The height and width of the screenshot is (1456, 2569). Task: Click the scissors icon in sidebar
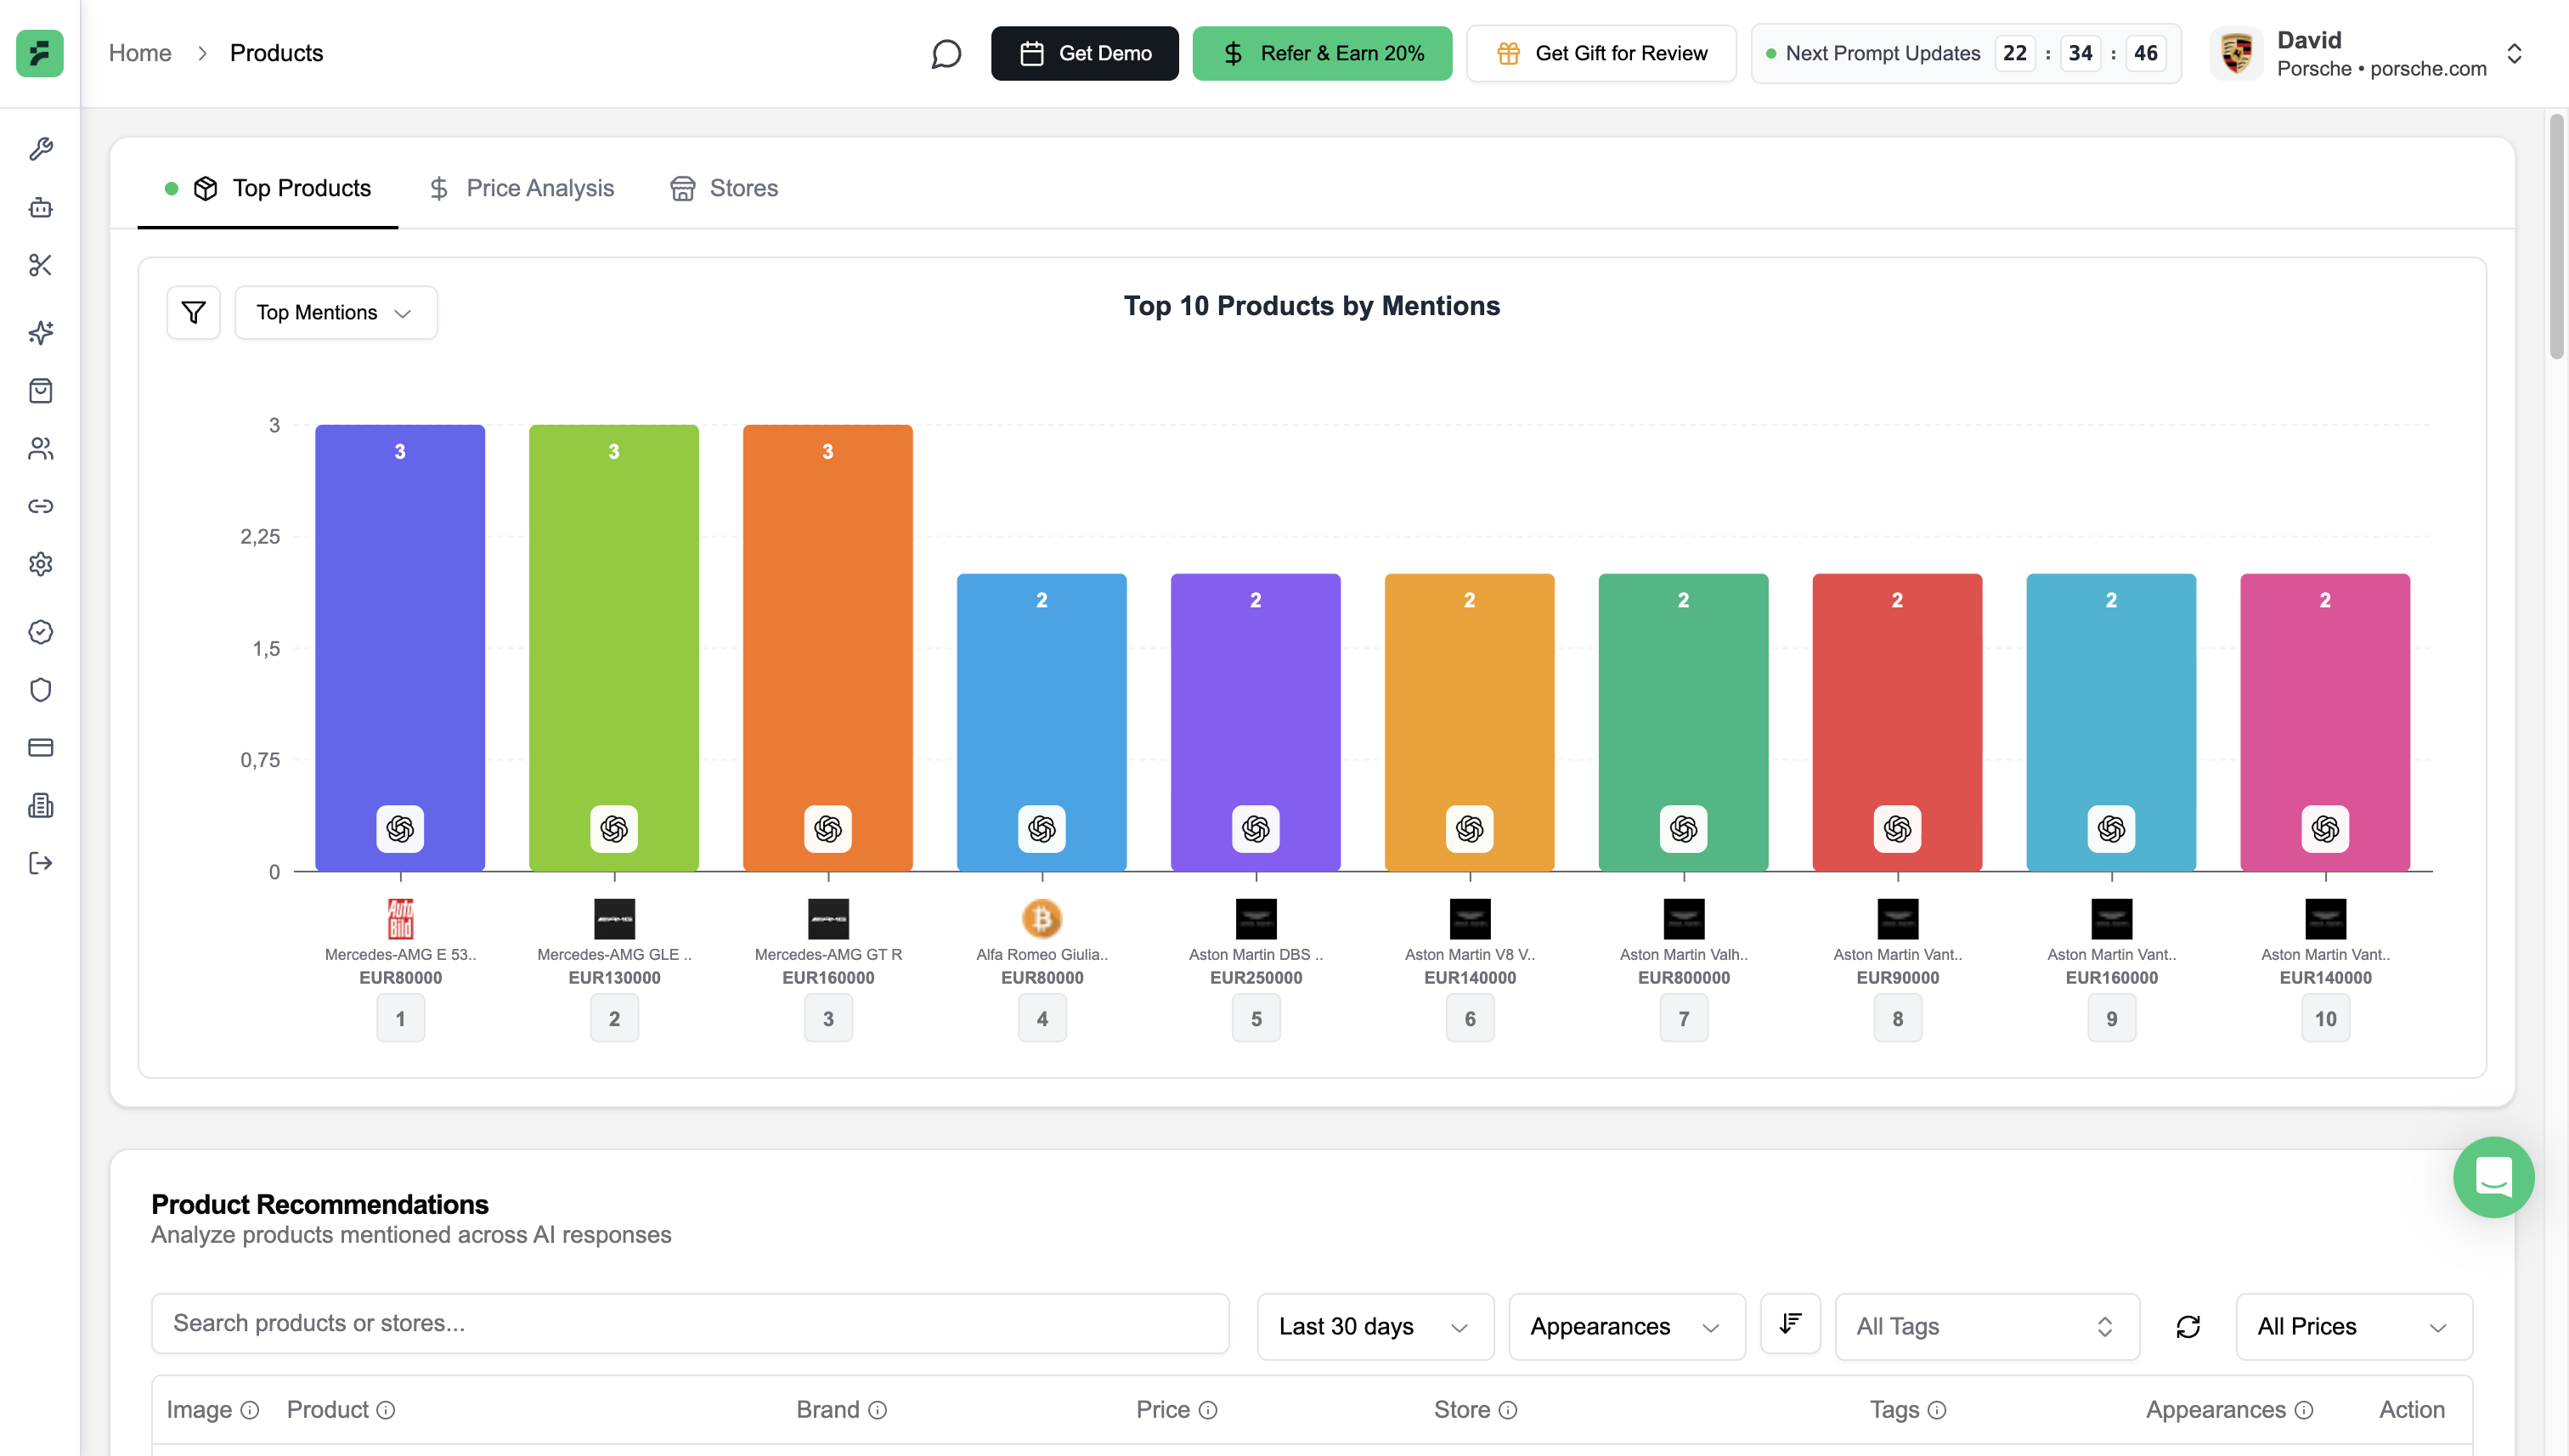[40, 265]
